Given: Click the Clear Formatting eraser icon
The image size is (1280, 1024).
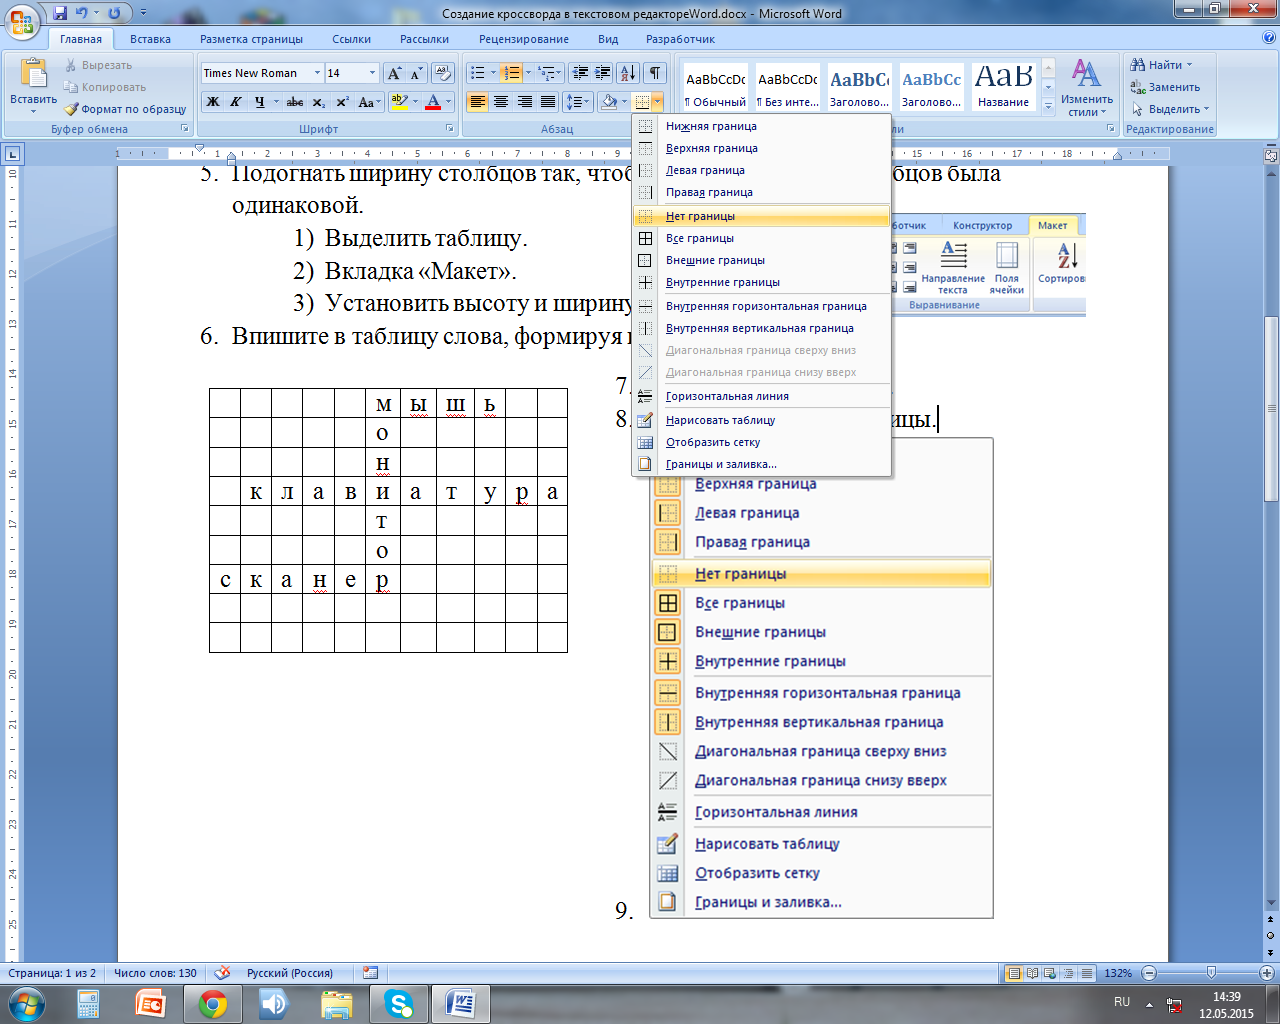Looking at the screenshot, I should pos(444,73).
